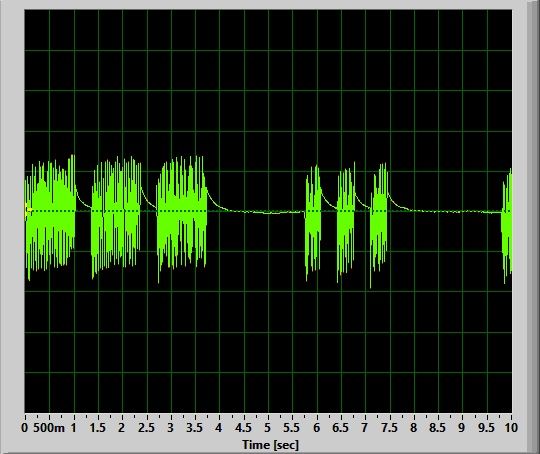Click the 5.5 time axis label

click(x=292, y=428)
